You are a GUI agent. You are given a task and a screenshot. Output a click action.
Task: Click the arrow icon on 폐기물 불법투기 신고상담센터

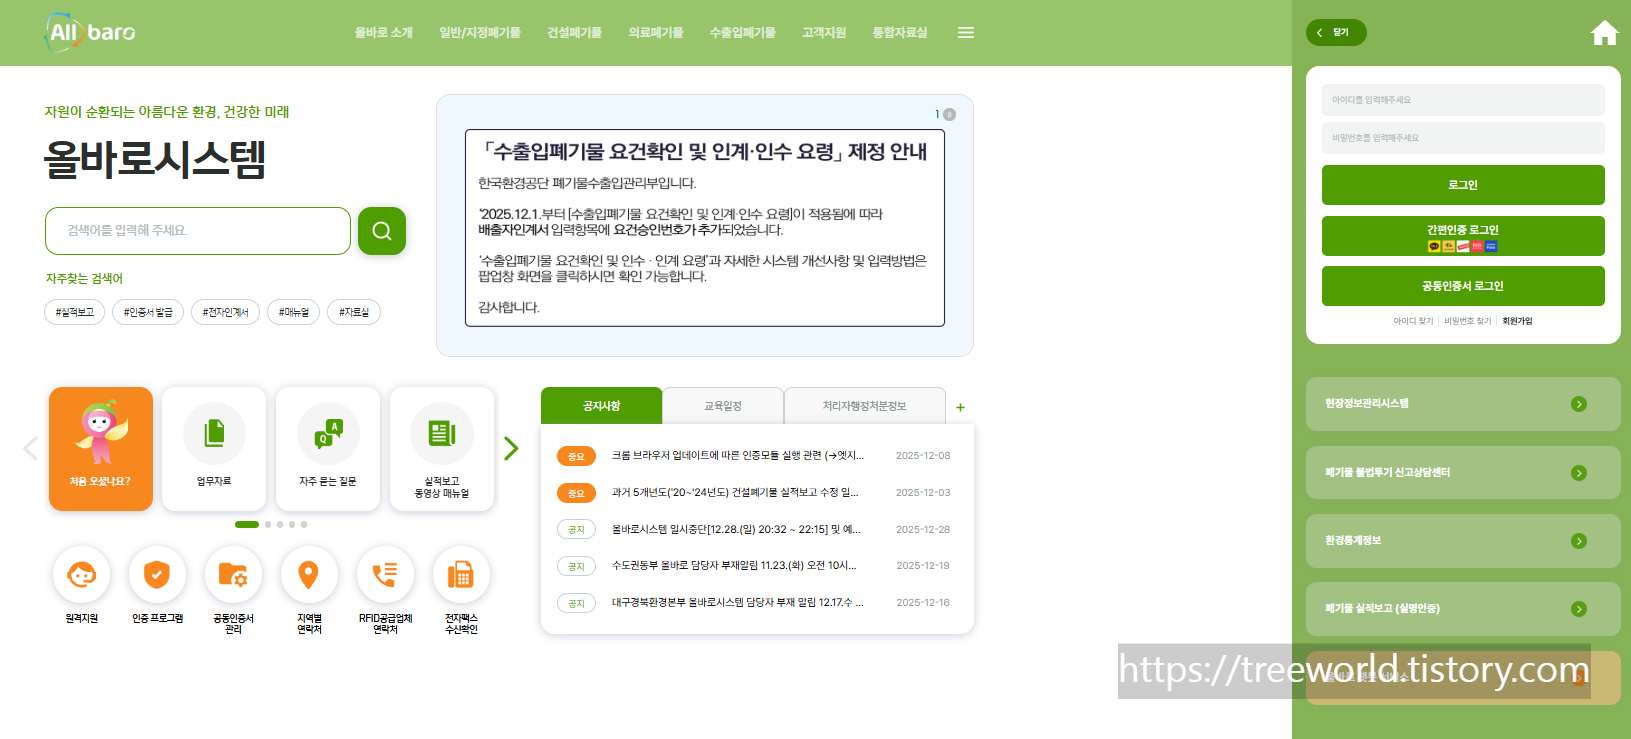click(x=1579, y=473)
